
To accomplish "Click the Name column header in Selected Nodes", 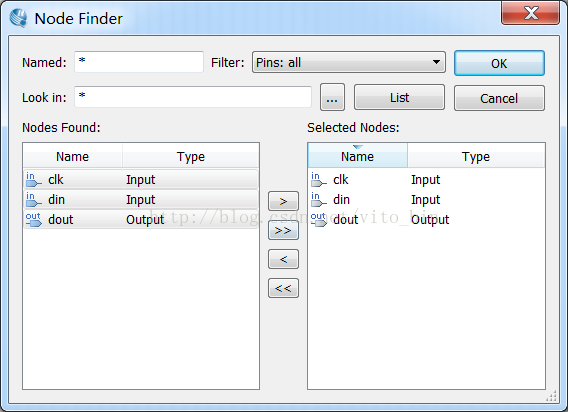I will pos(358,156).
